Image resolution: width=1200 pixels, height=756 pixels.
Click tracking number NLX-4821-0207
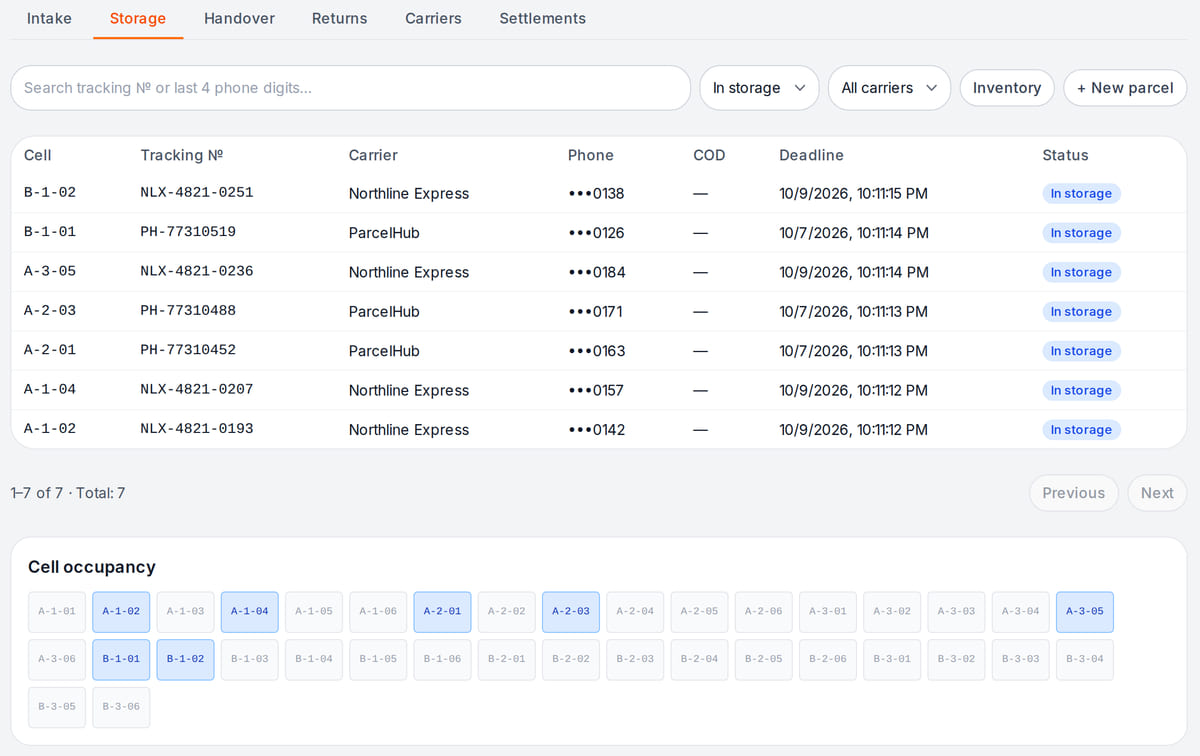[x=197, y=390]
